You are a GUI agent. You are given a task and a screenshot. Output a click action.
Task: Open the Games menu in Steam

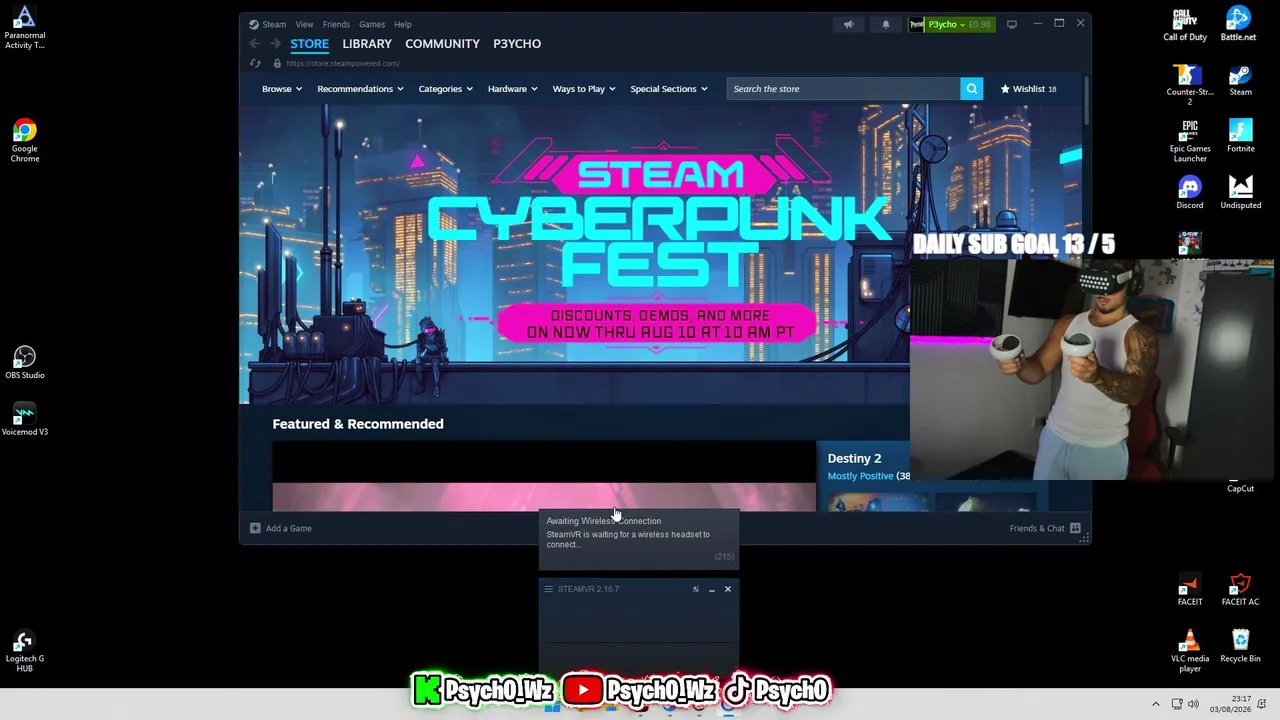pyautogui.click(x=372, y=24)
